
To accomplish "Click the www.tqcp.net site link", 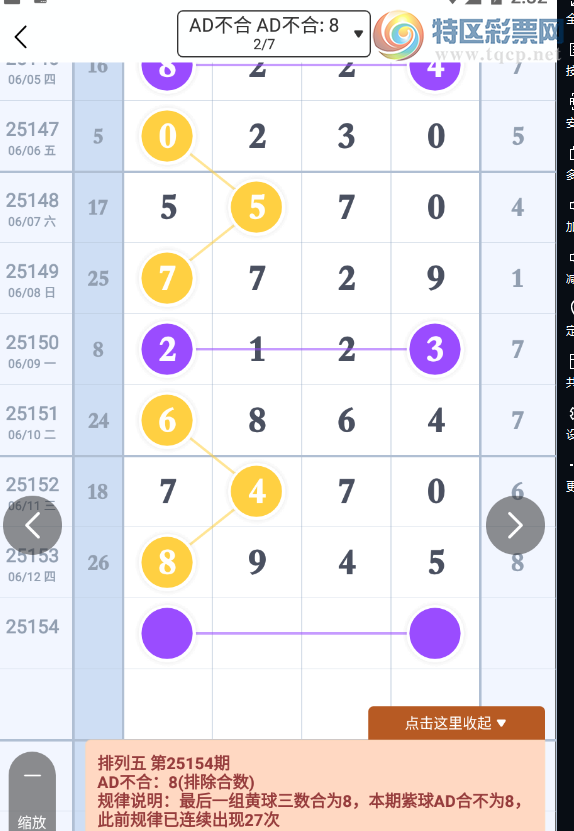I will tap(497, 54).
